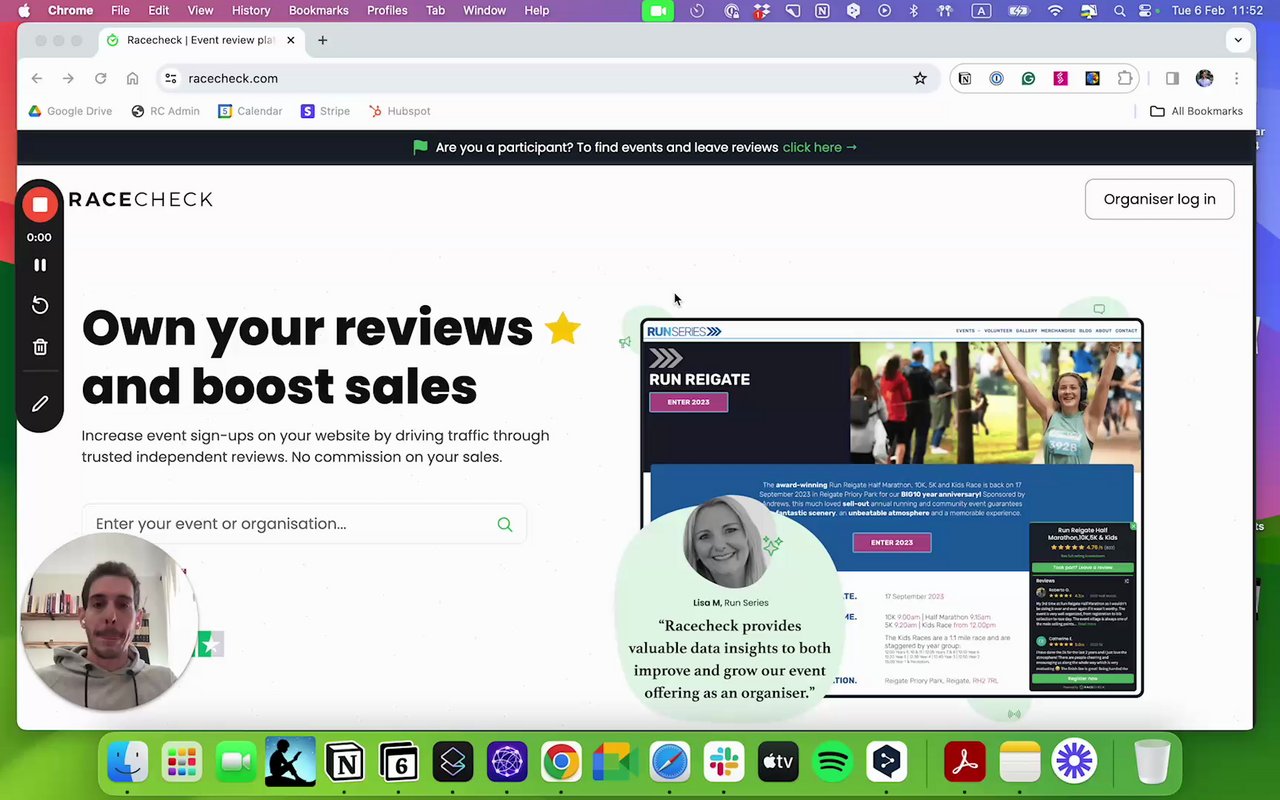Open the History menu
The image size is (1280, 800).
click(x=251, y=10)
